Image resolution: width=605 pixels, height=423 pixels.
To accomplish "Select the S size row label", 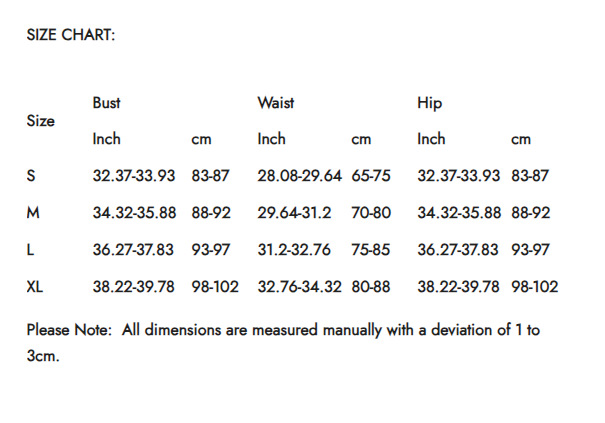I will click(x=31, y=176).
